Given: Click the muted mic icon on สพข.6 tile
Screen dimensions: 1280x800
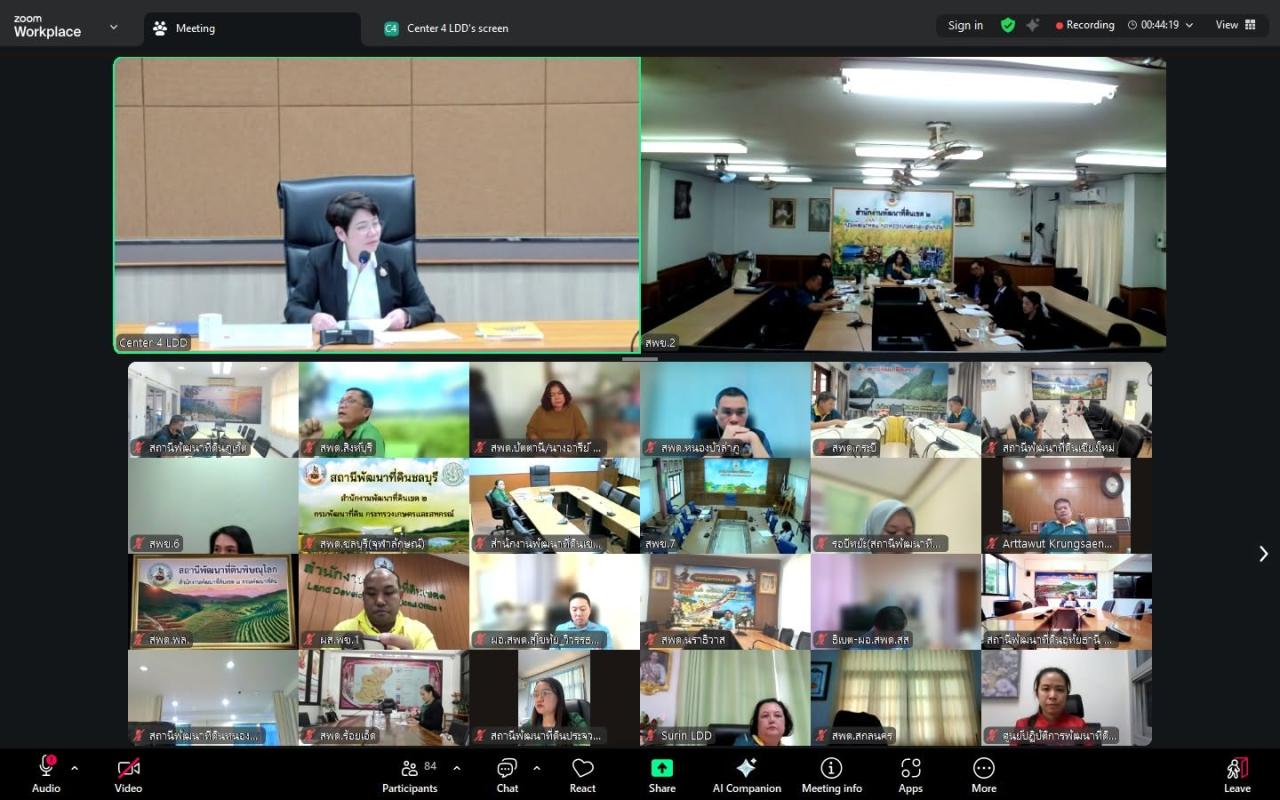Looking at the screenshot, I should pos(139,544).
